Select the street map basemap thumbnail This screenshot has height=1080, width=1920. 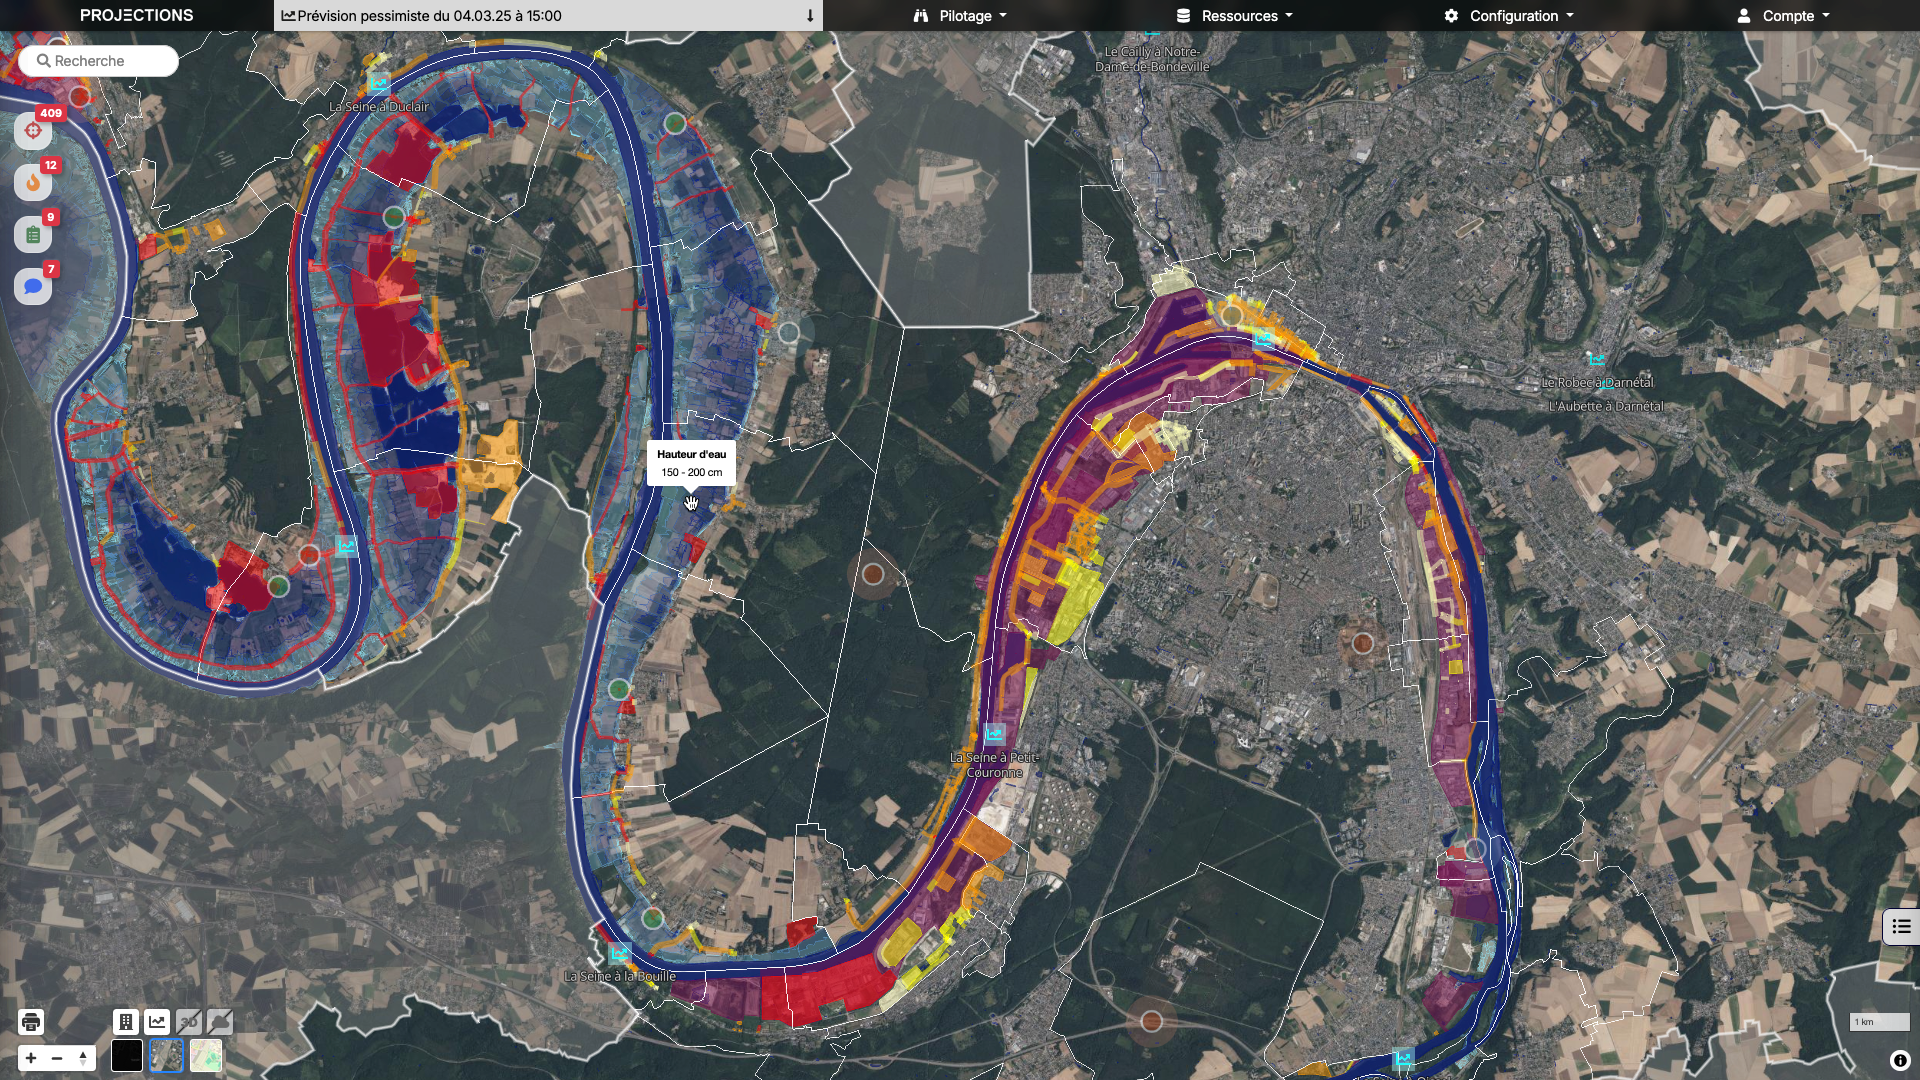pyautogui.click(x=206, y=1056)
